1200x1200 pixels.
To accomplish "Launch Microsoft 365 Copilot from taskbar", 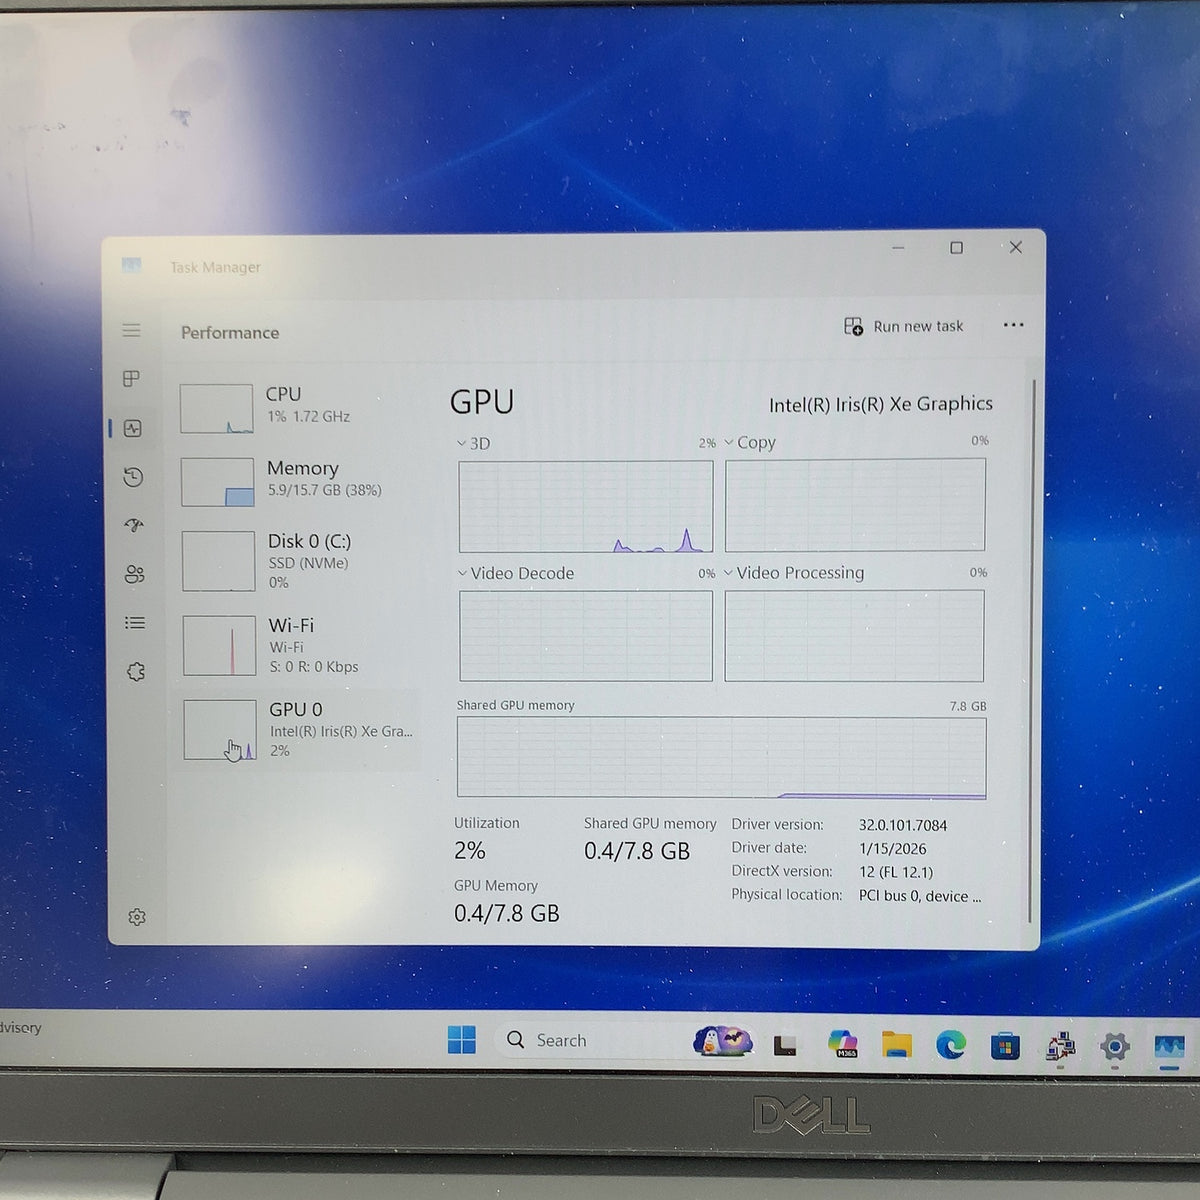I will point(843,1044).
